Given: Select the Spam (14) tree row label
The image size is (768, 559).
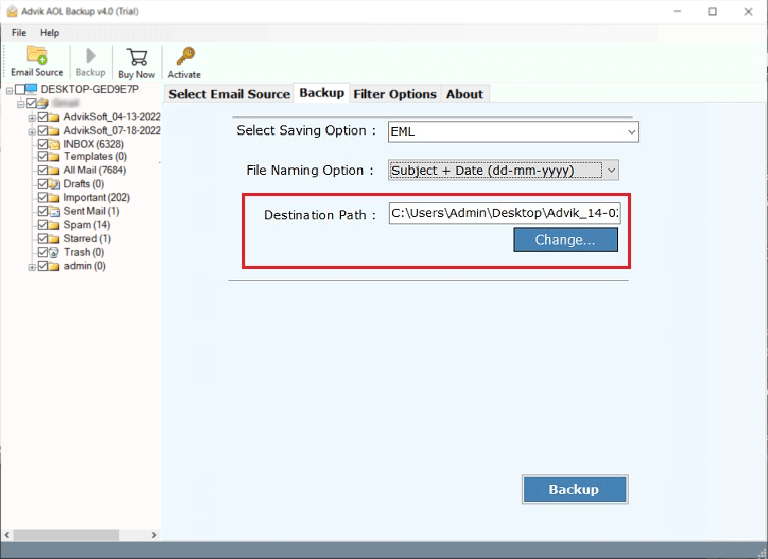Looking at the screenshot, I should 87,225.
